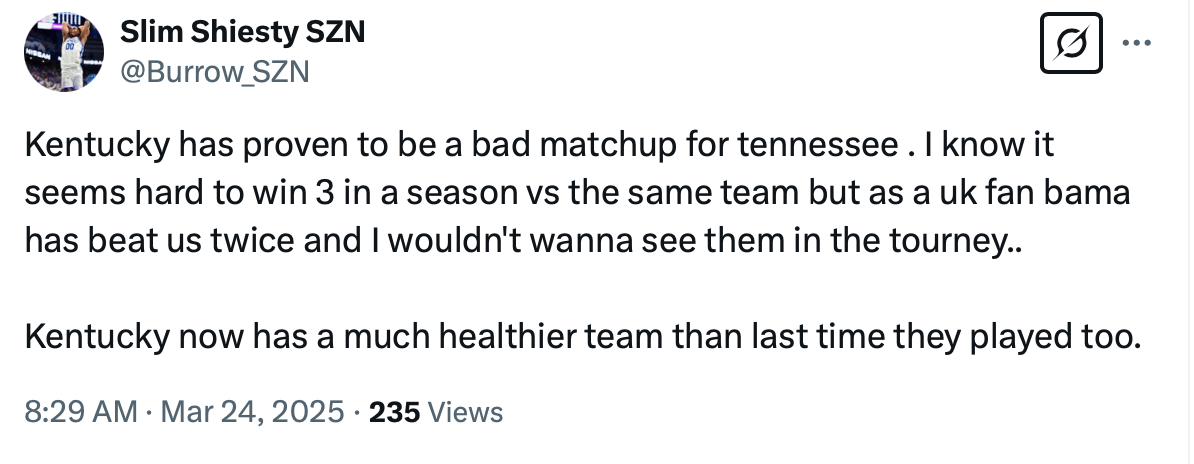Open the Slim Shiesty SZN display name
The width and height of the screenshot is (1194, 464).
[x=242, y=33]
